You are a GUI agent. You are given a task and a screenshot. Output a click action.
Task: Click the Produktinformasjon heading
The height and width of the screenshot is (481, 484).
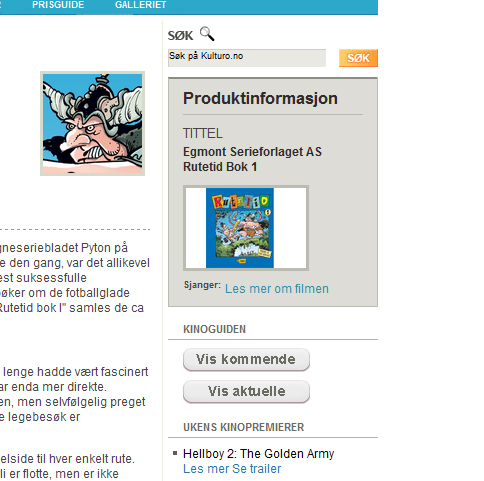tap(260, 98)
